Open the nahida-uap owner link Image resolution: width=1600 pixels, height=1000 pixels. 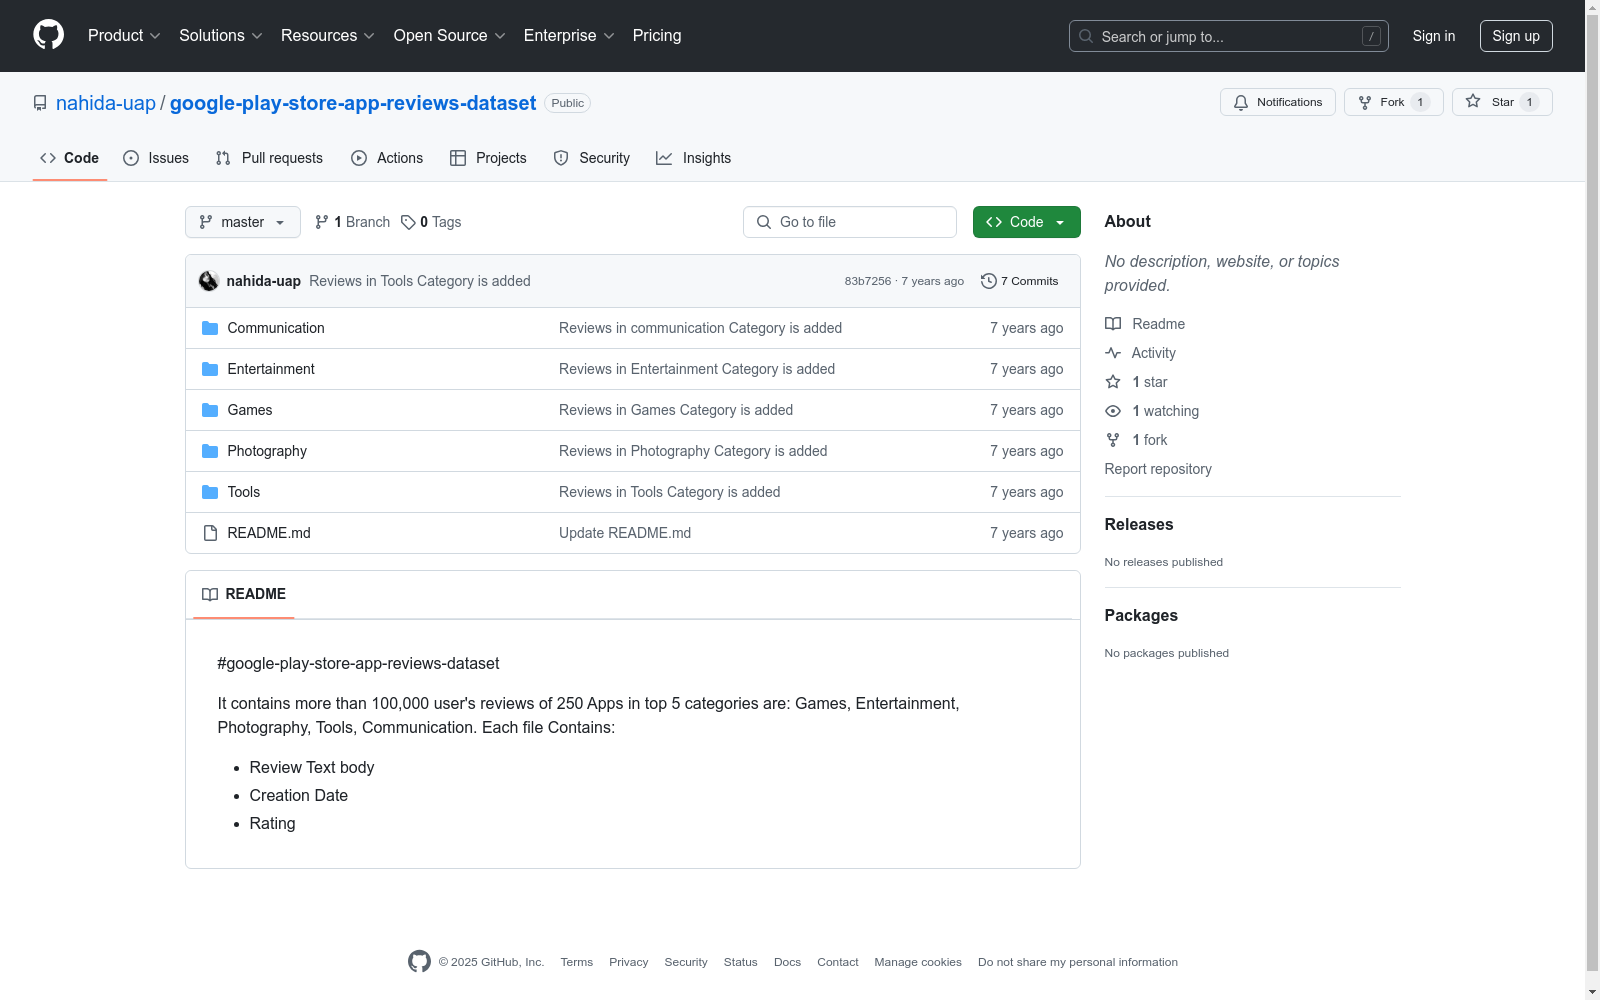coord(106,103)
